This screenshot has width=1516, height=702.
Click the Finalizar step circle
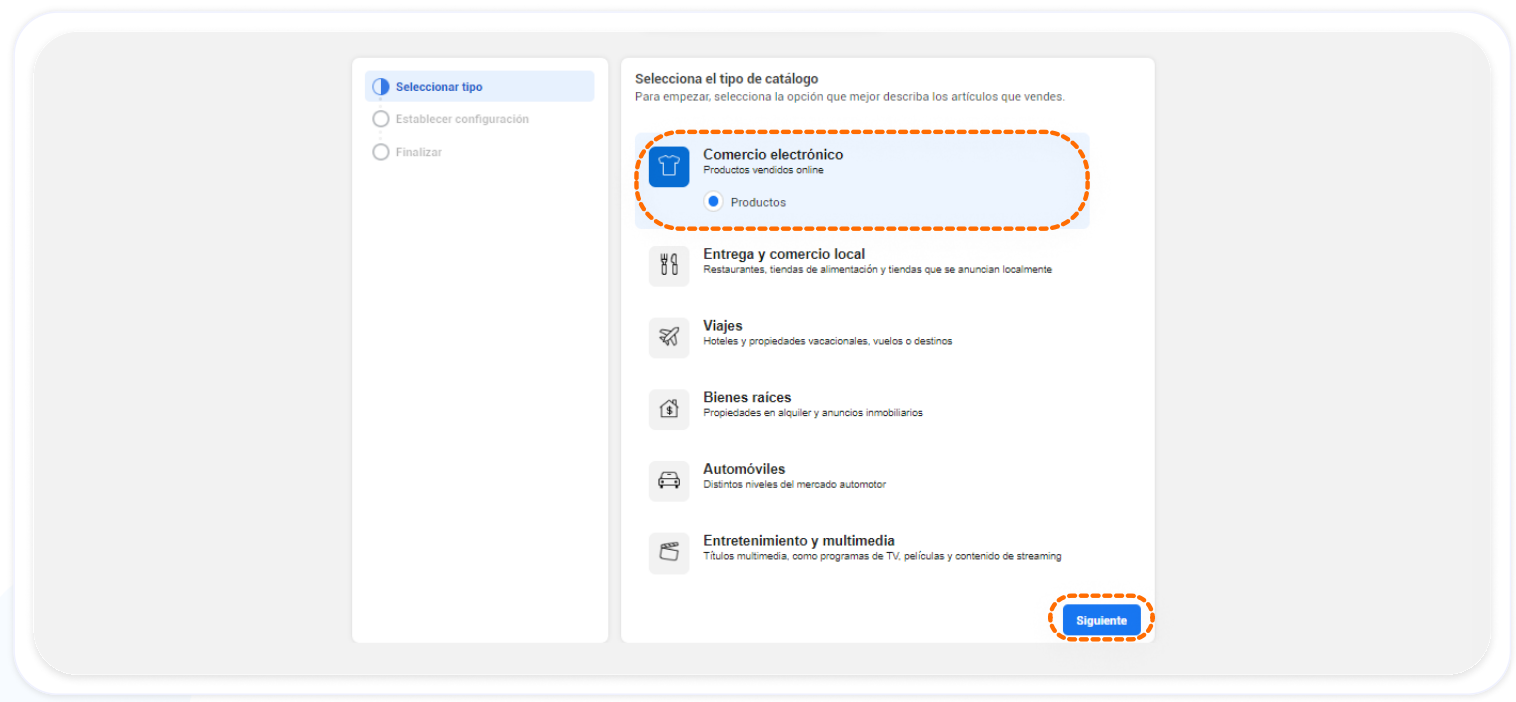[380, 152]
